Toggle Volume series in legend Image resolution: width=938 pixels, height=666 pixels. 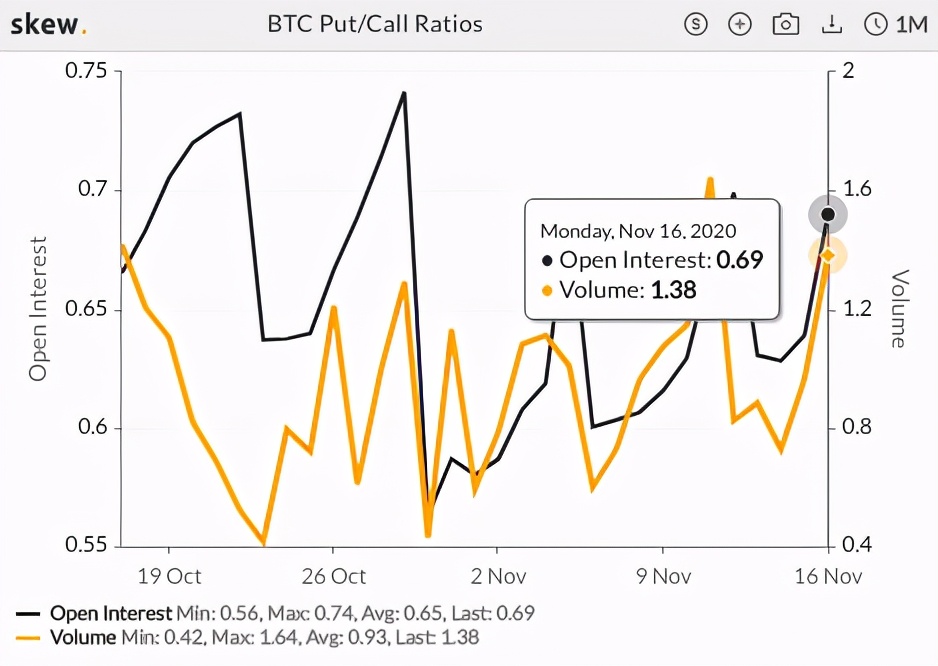point(83,637)
